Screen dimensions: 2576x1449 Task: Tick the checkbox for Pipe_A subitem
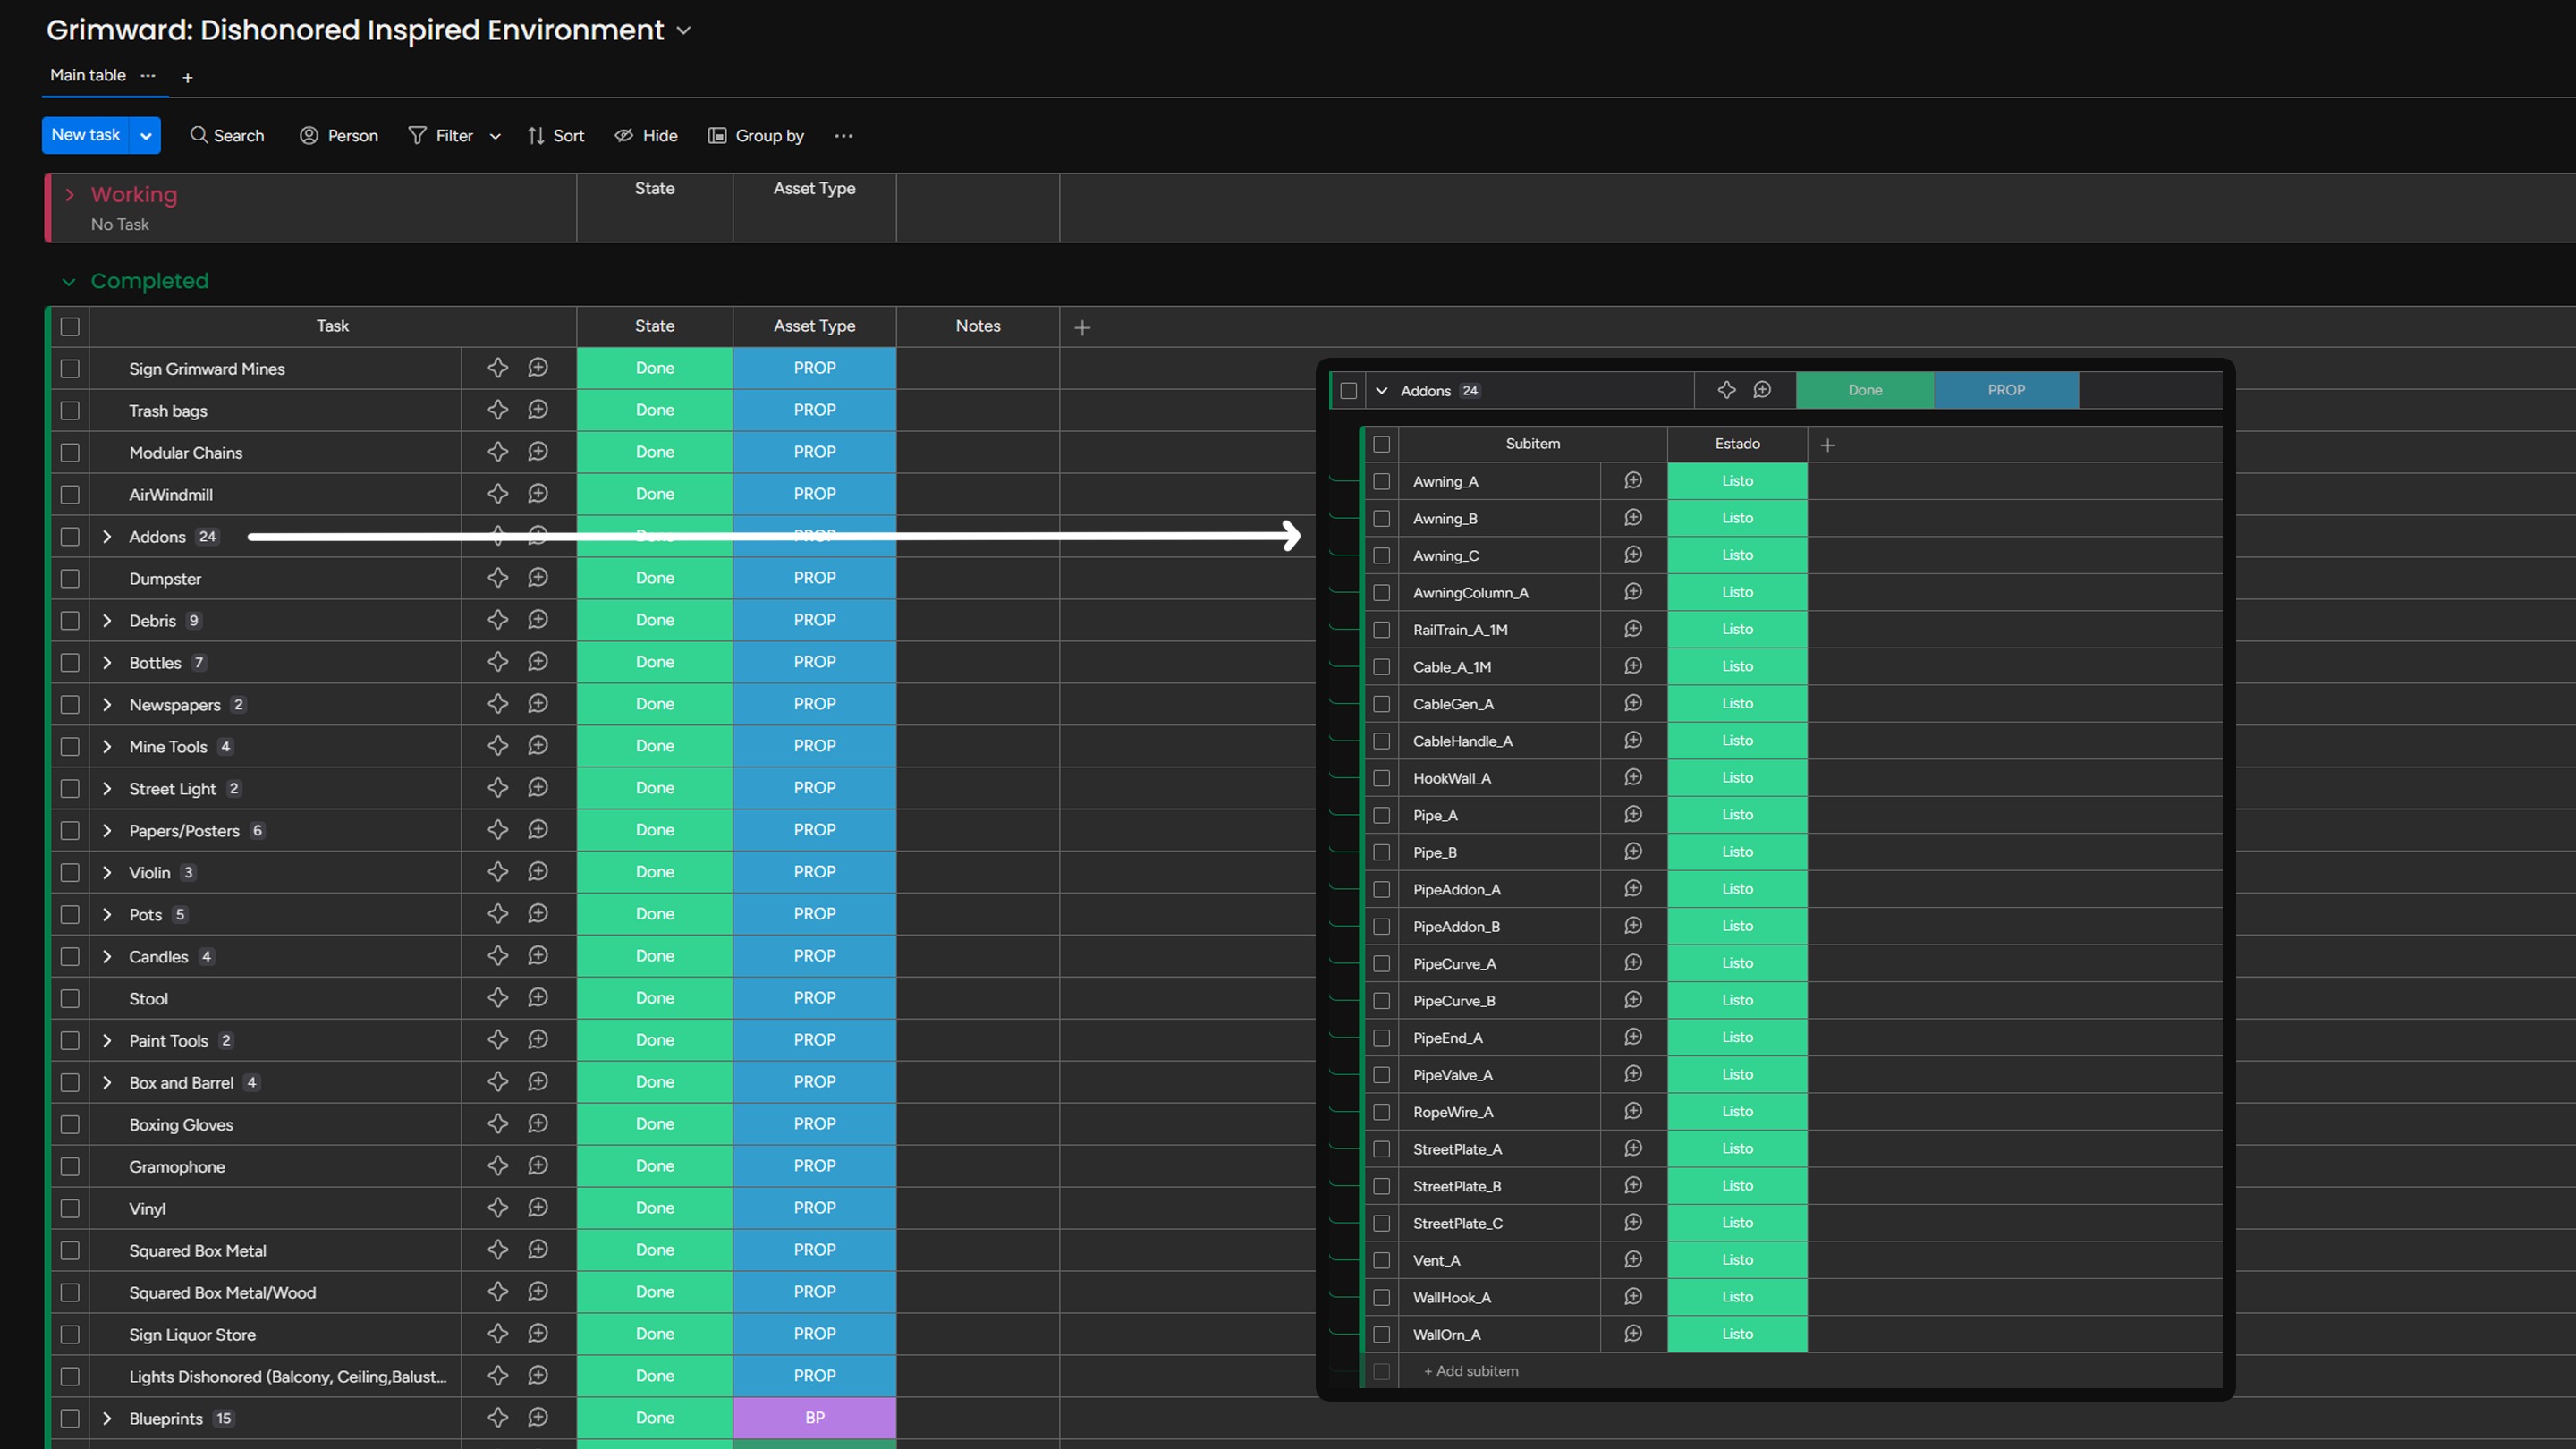point(1382,815)
